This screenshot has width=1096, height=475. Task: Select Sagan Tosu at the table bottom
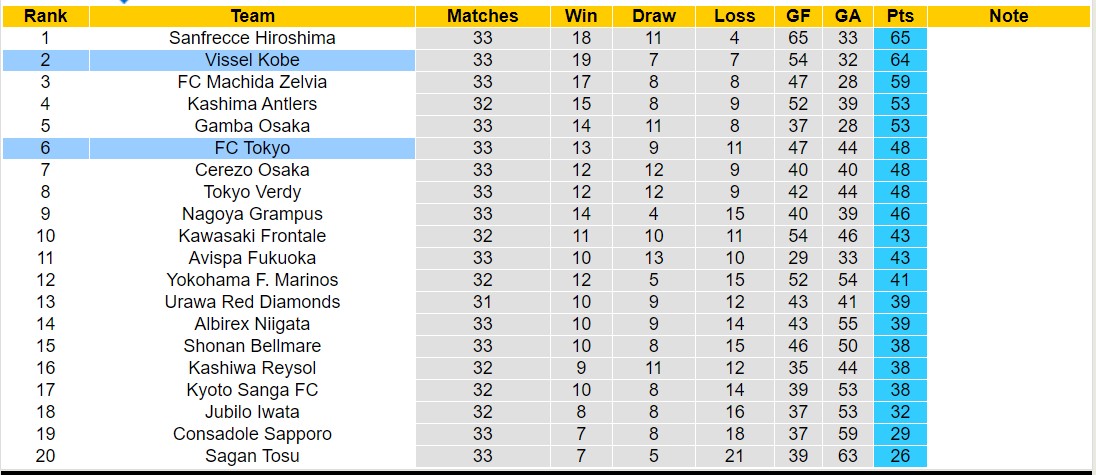[252, 456]
